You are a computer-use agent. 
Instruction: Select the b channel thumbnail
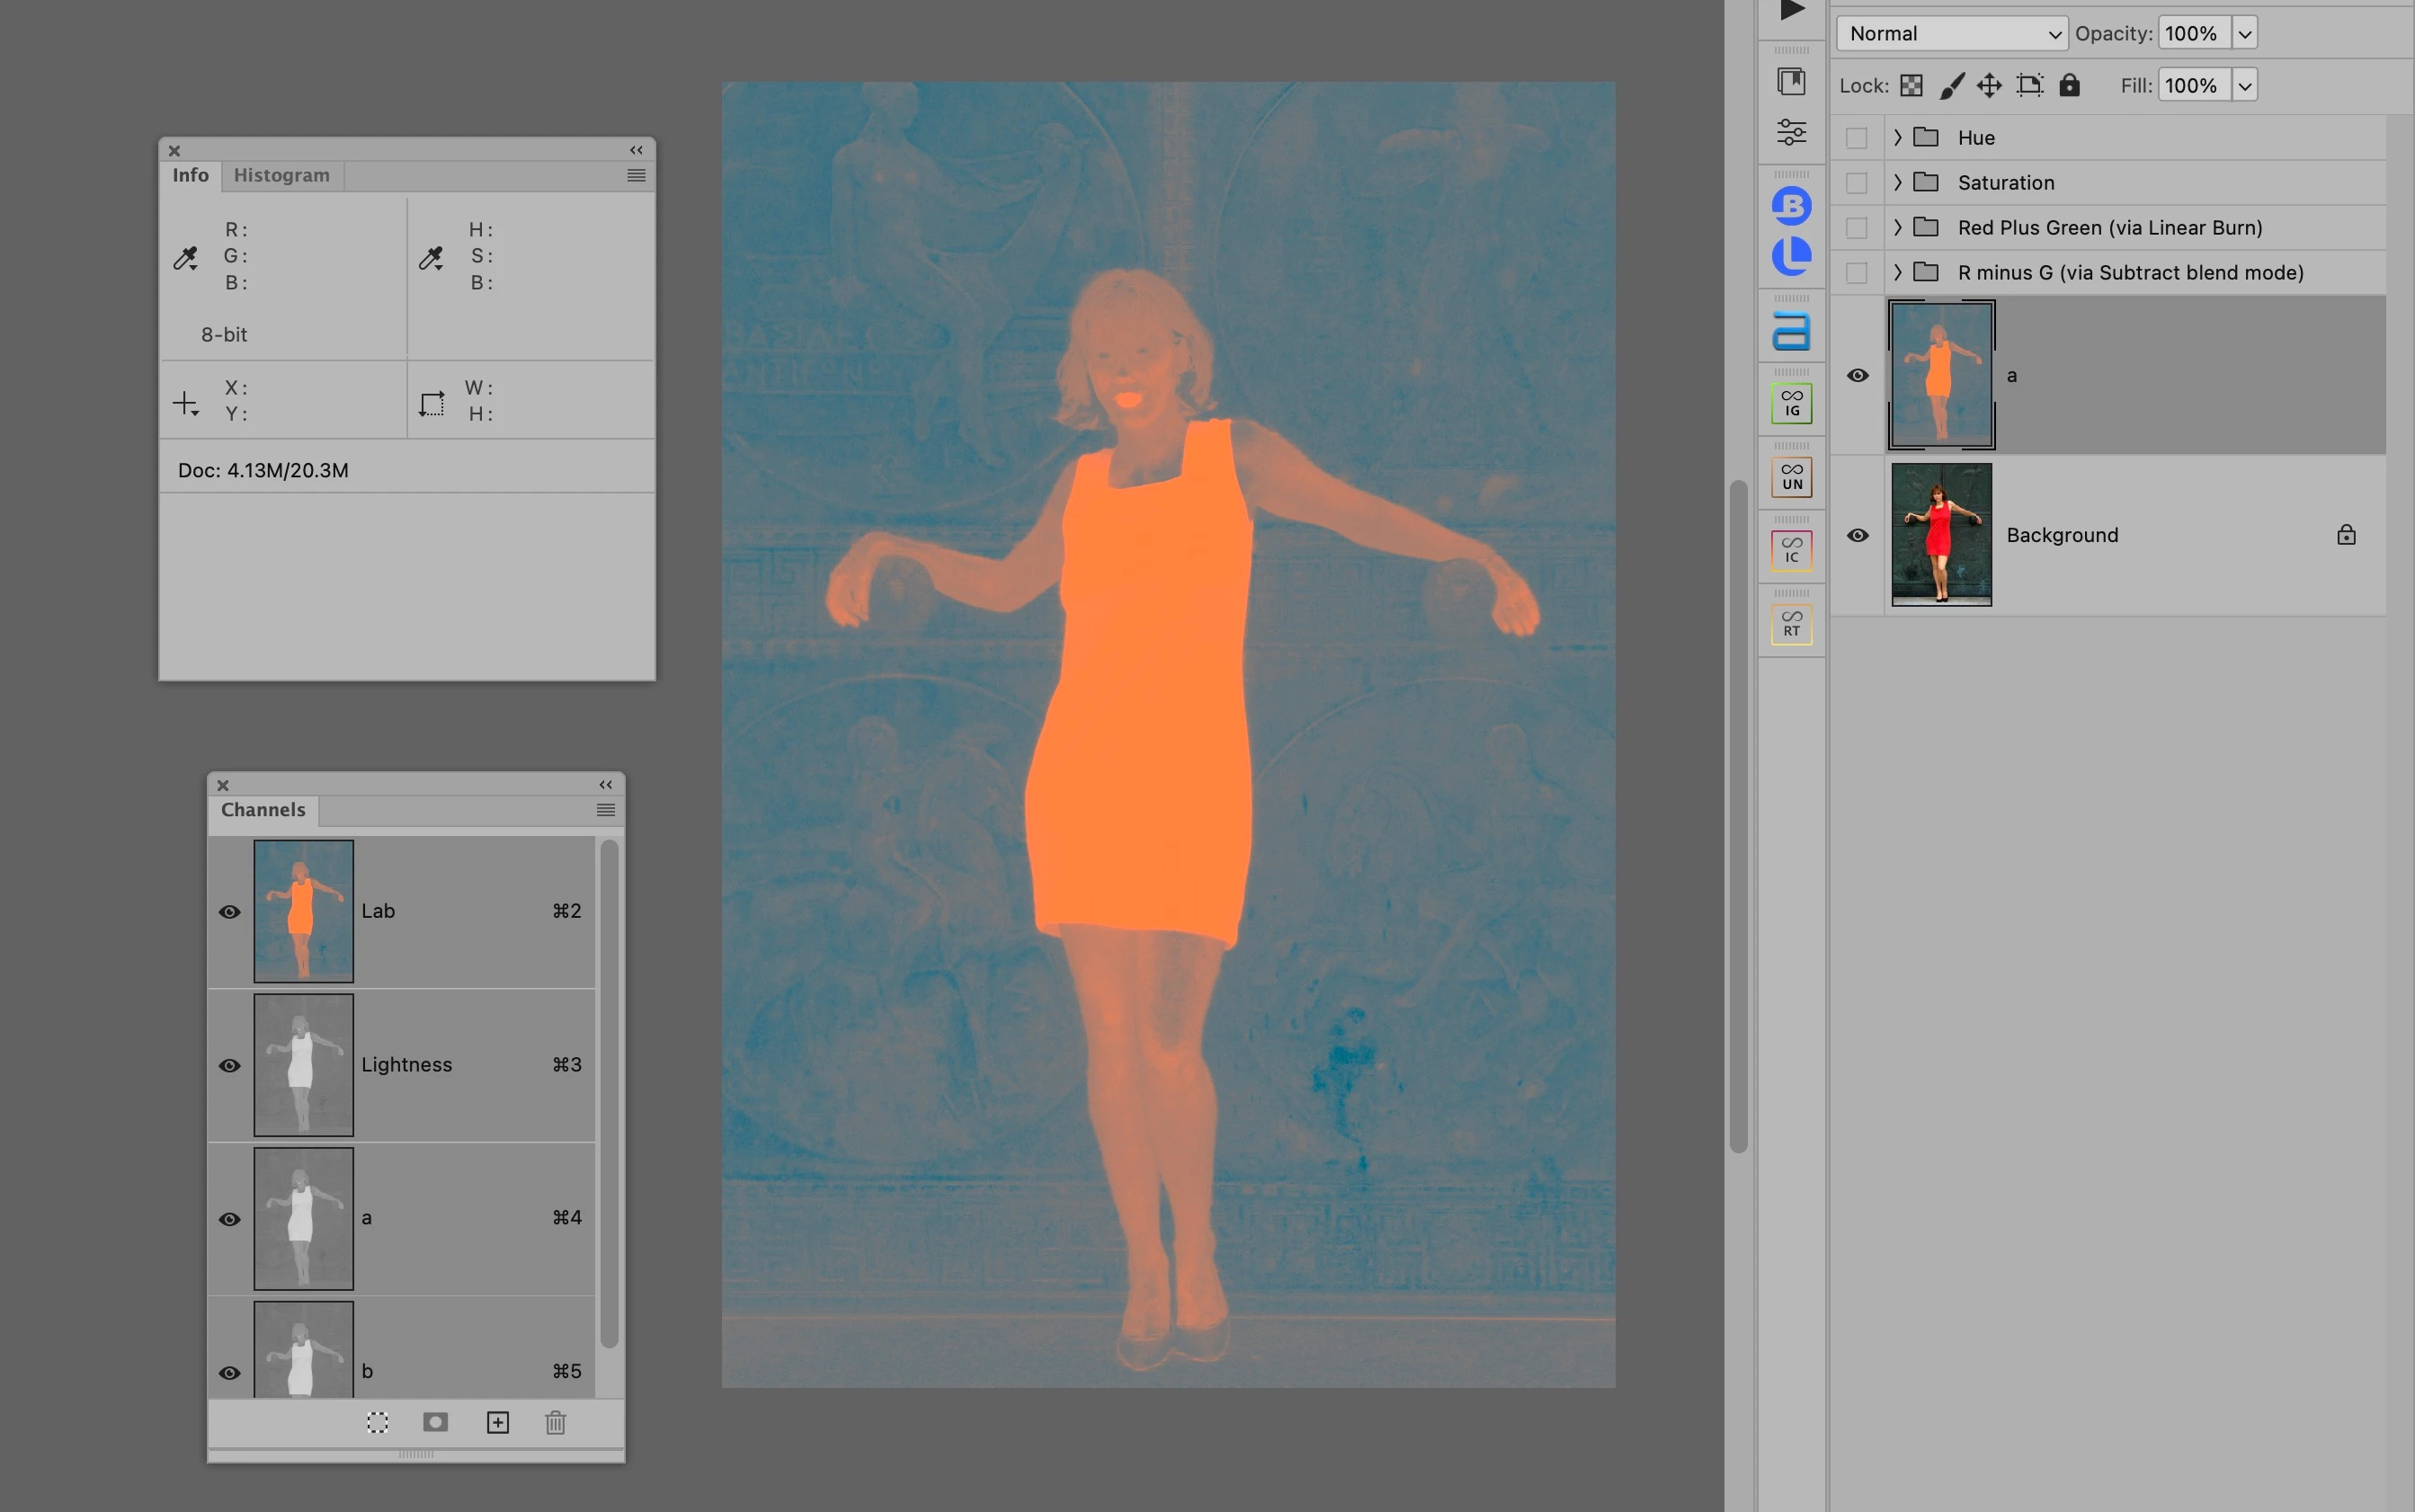pos(303,1350)
